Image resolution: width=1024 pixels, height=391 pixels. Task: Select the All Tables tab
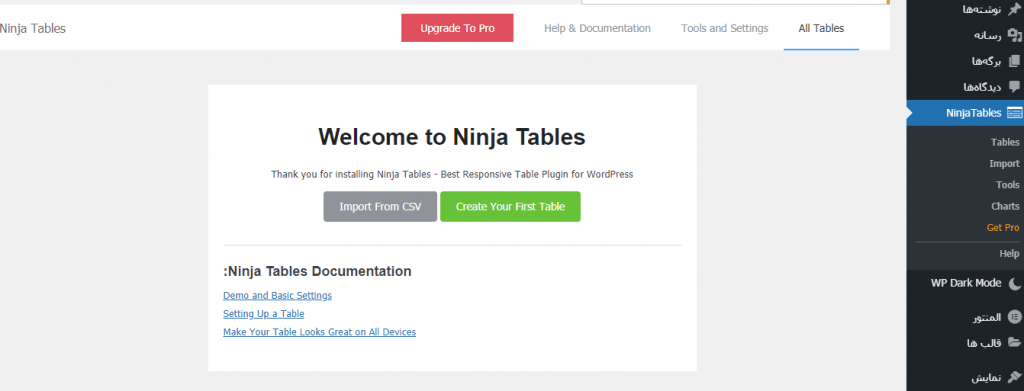(x=821, y=29)
